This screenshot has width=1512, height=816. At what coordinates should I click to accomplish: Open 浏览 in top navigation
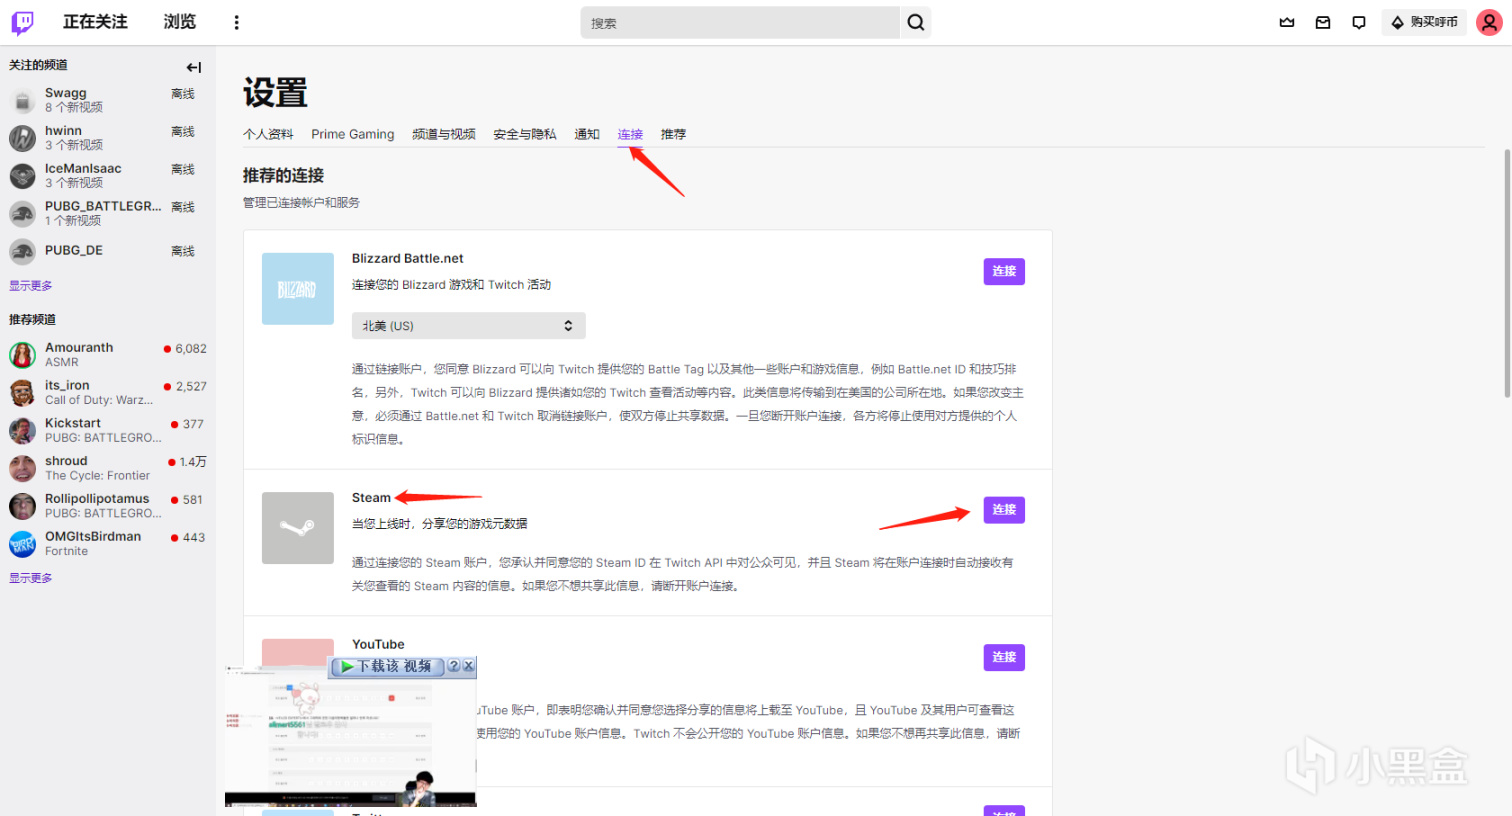click(x=180, y=22)
